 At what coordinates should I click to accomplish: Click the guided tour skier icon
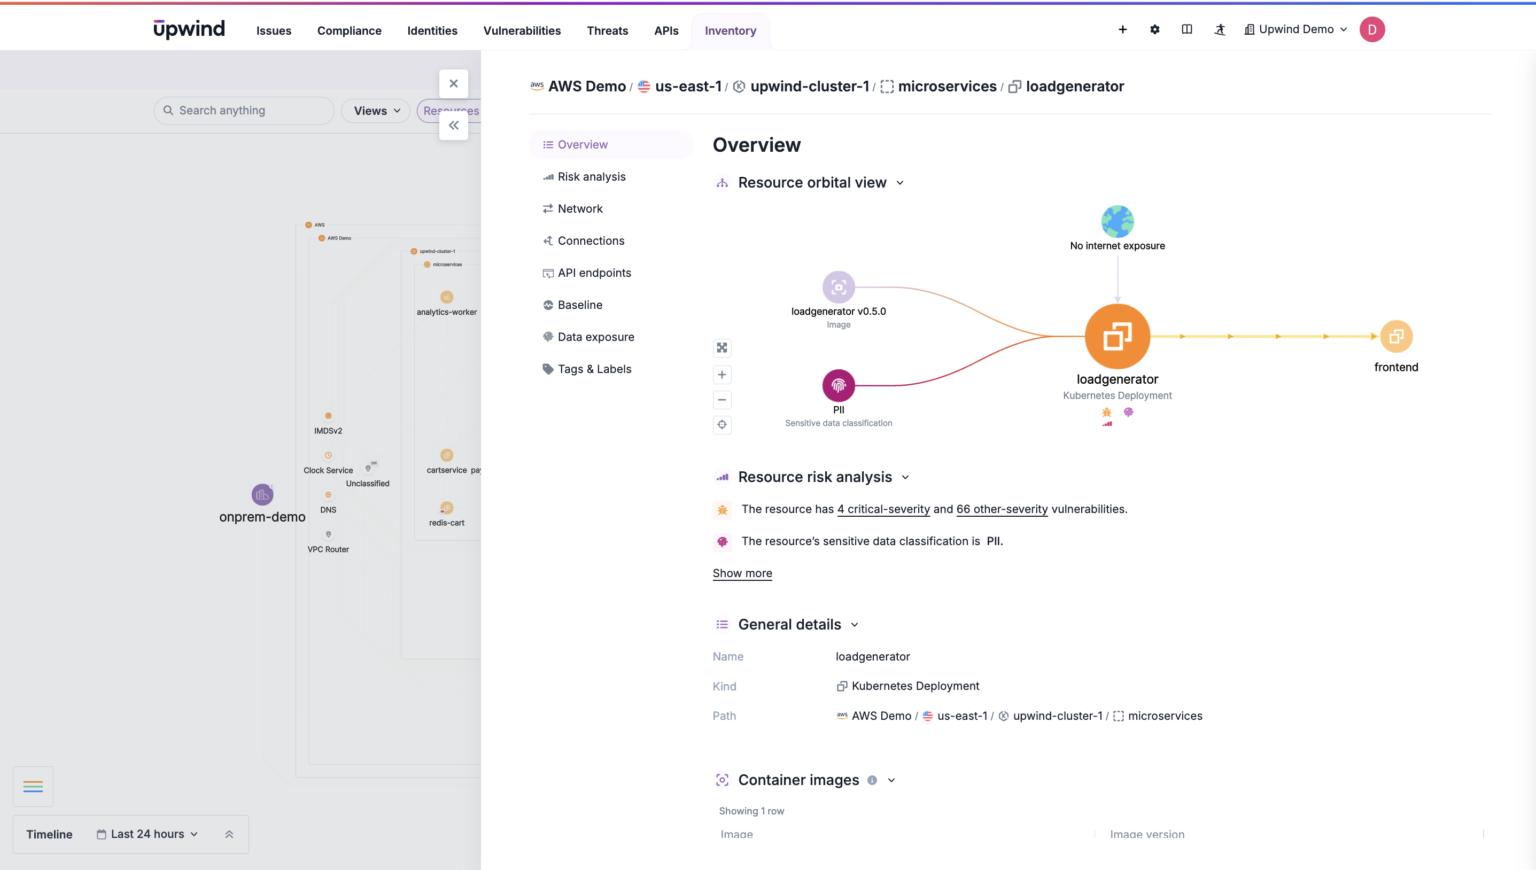click(x=1219, y=30)
